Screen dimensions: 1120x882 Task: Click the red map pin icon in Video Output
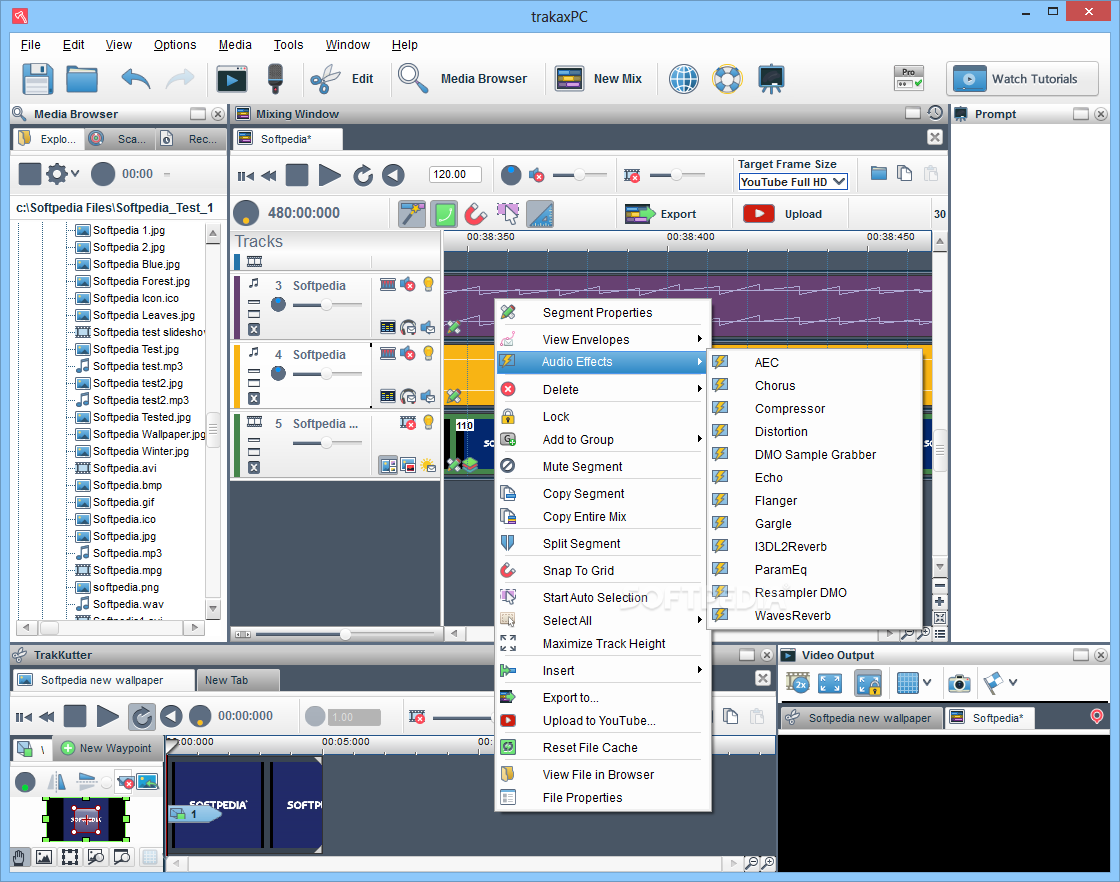[1097, 716]
